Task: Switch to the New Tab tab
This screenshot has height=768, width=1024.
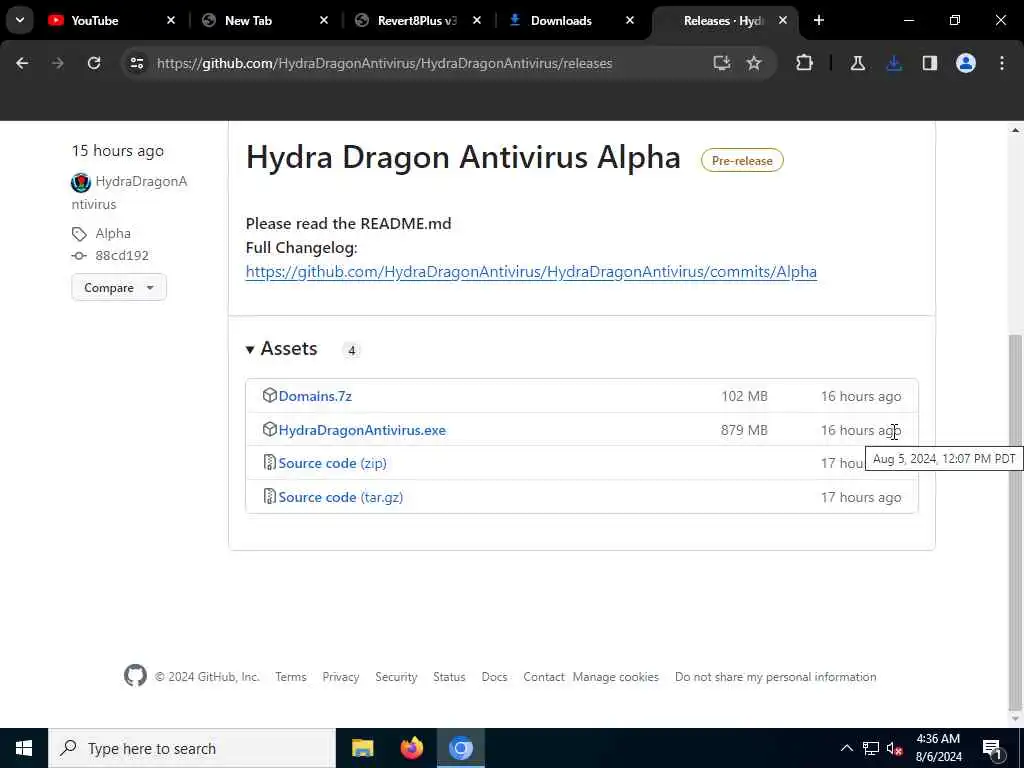Action: (264, 20)
